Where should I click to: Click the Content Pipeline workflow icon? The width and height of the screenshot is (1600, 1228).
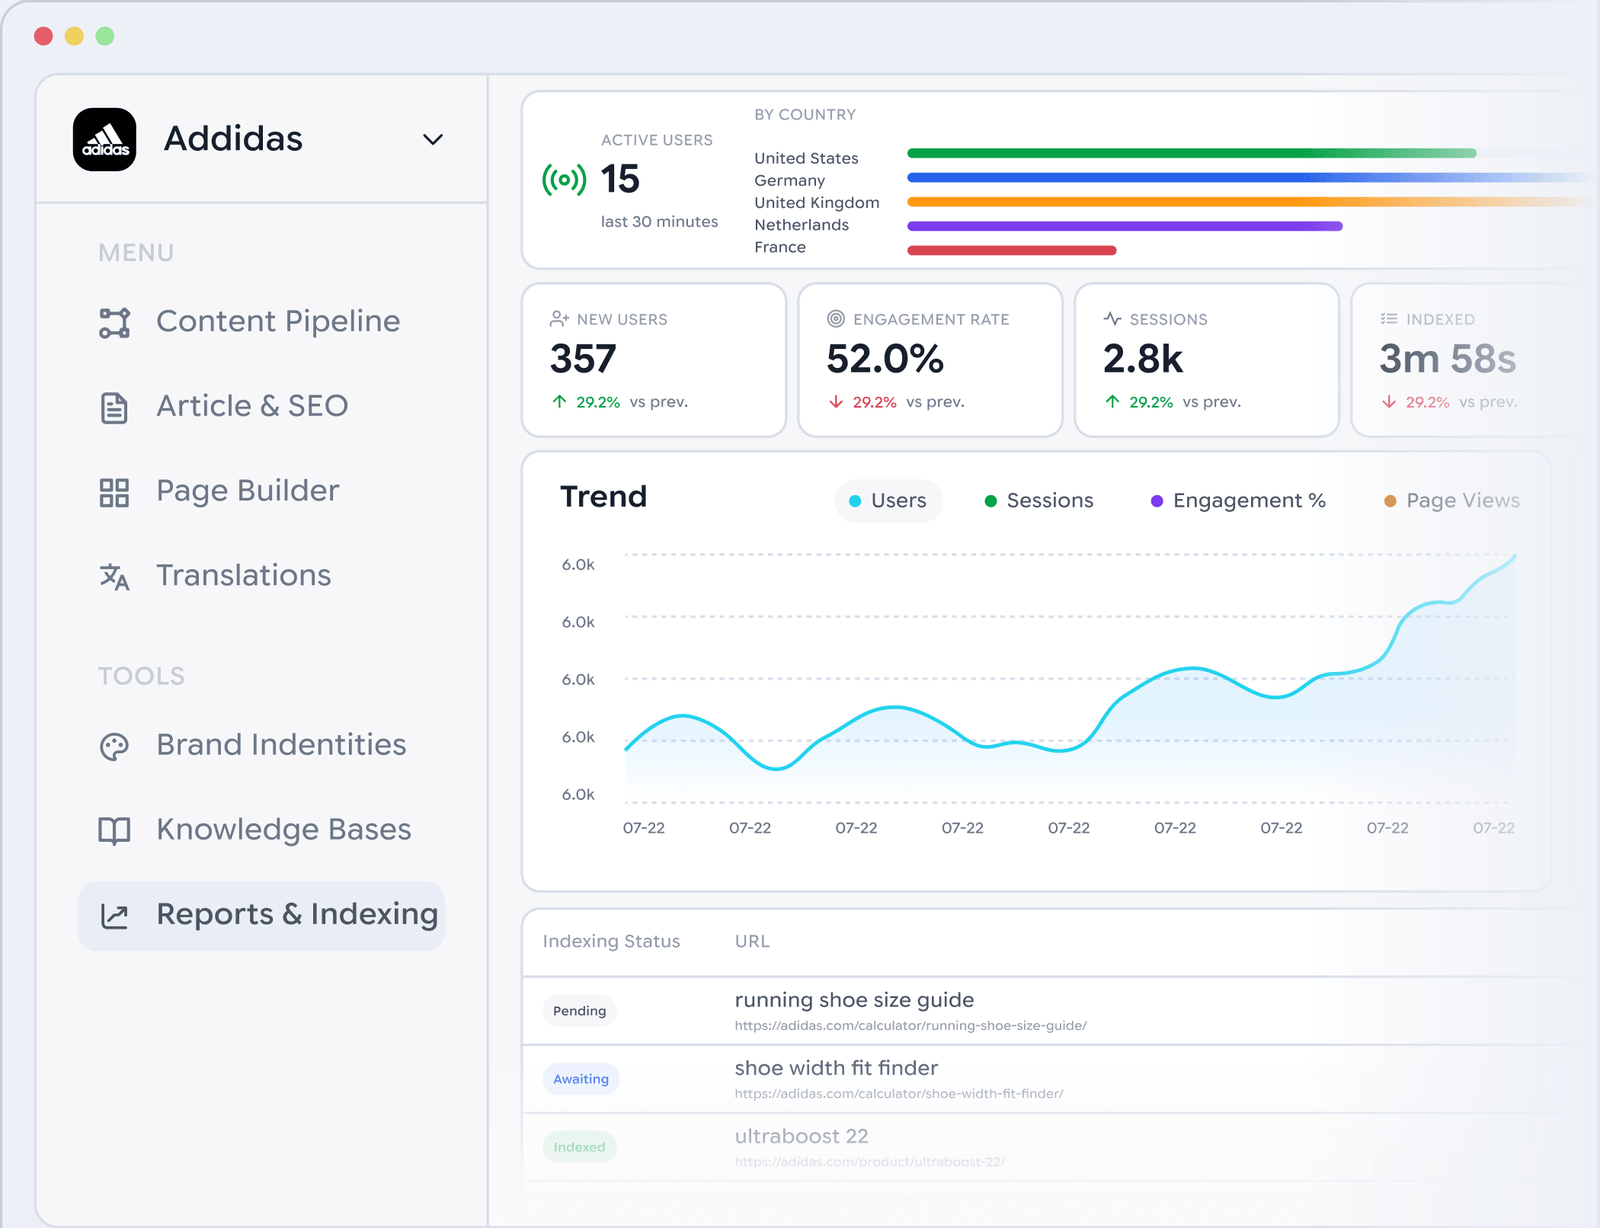point(115,323)
